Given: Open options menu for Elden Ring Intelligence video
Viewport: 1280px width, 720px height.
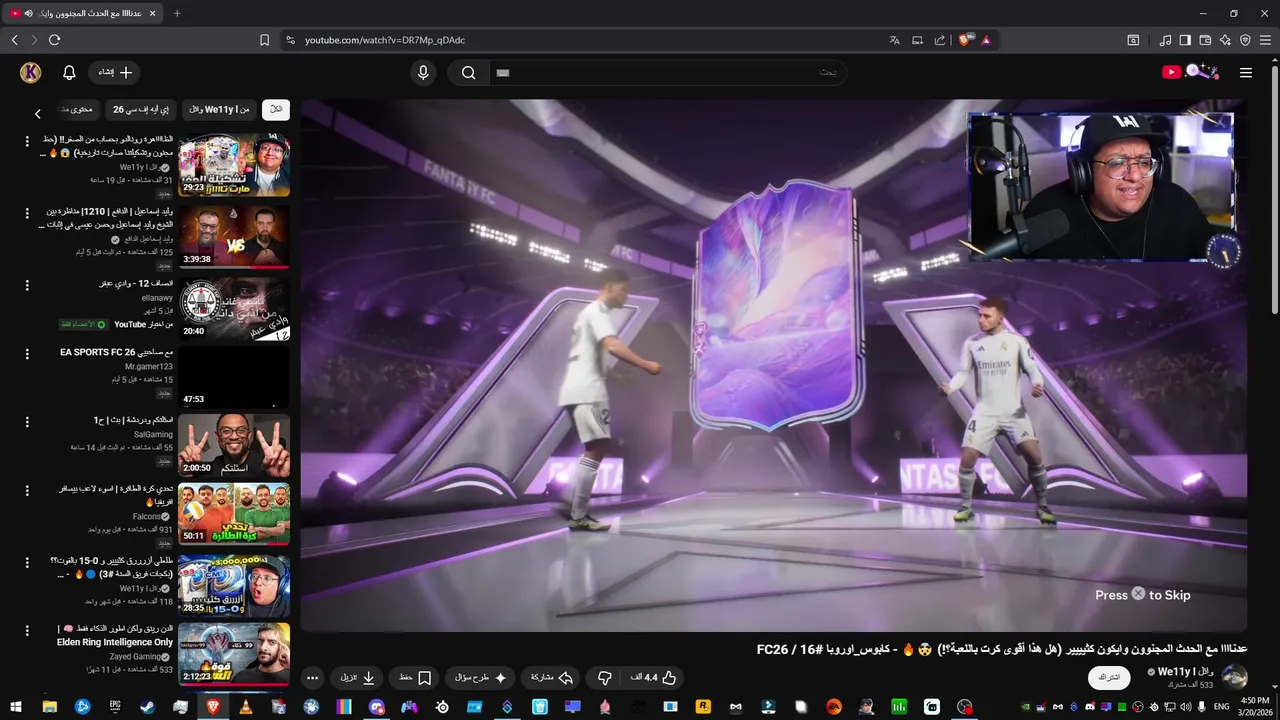Looking at the screenshot, I should [27, 630].
